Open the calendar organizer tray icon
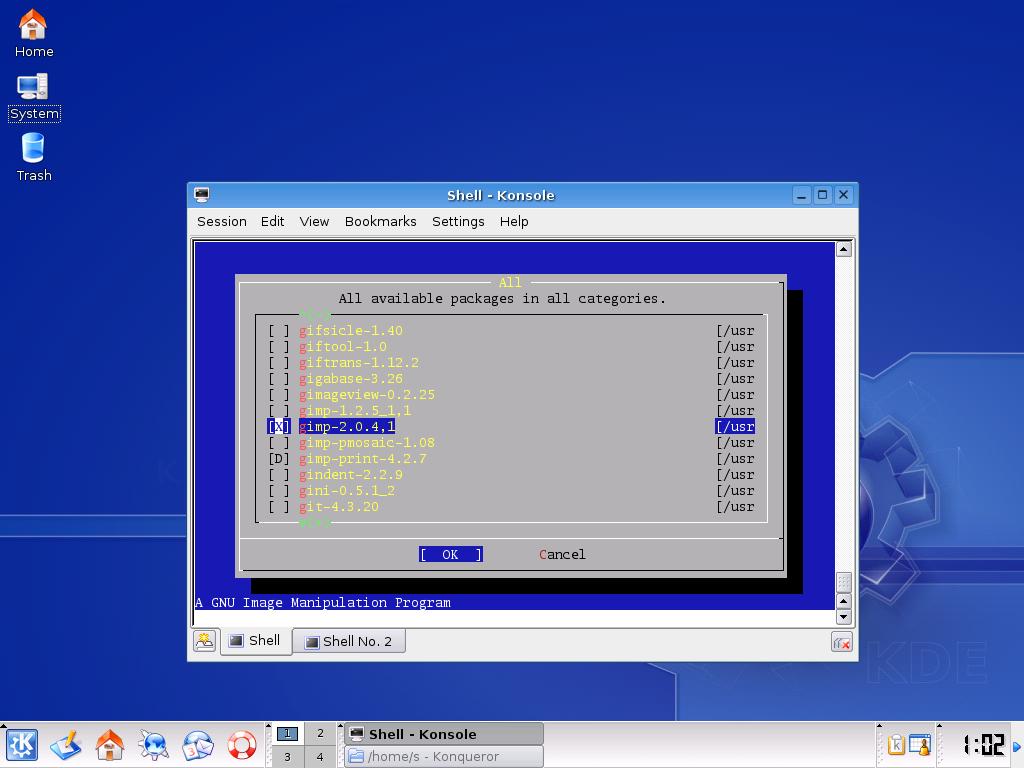 coord(920,744)
